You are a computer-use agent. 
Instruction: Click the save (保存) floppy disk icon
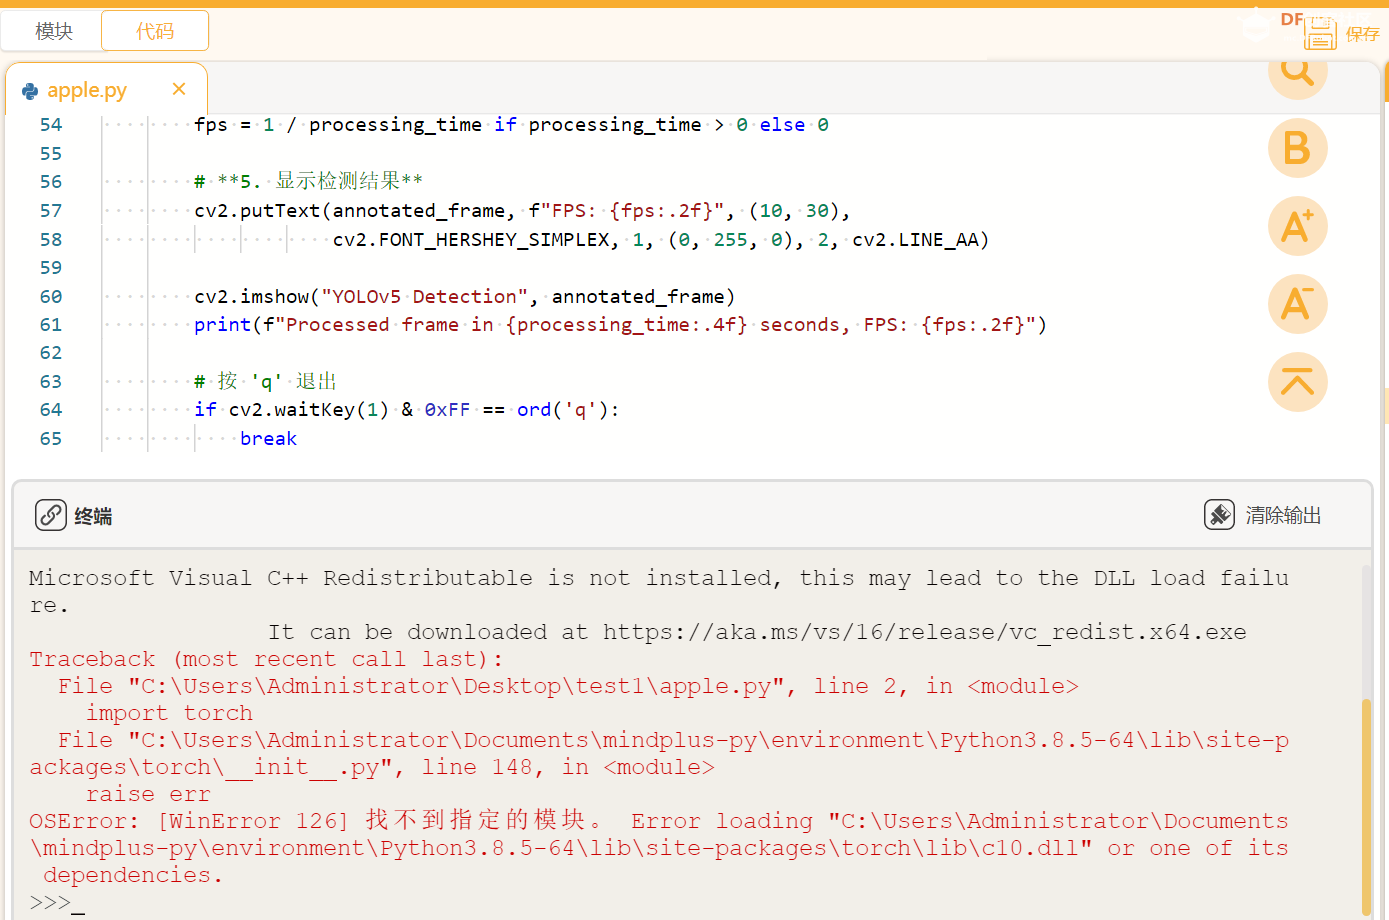(x=1320, y=34)
